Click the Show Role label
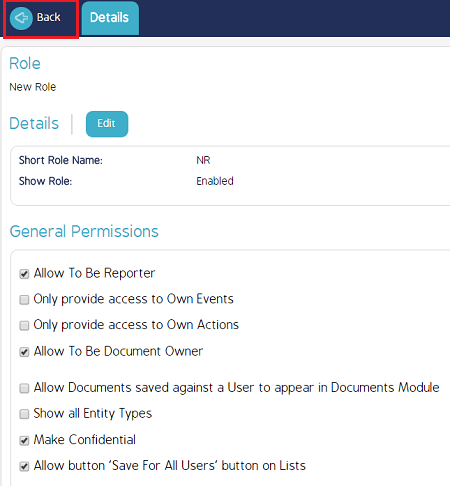Viewport: 450px width, 486px height. pyautogui.click(x=45, y=181)
